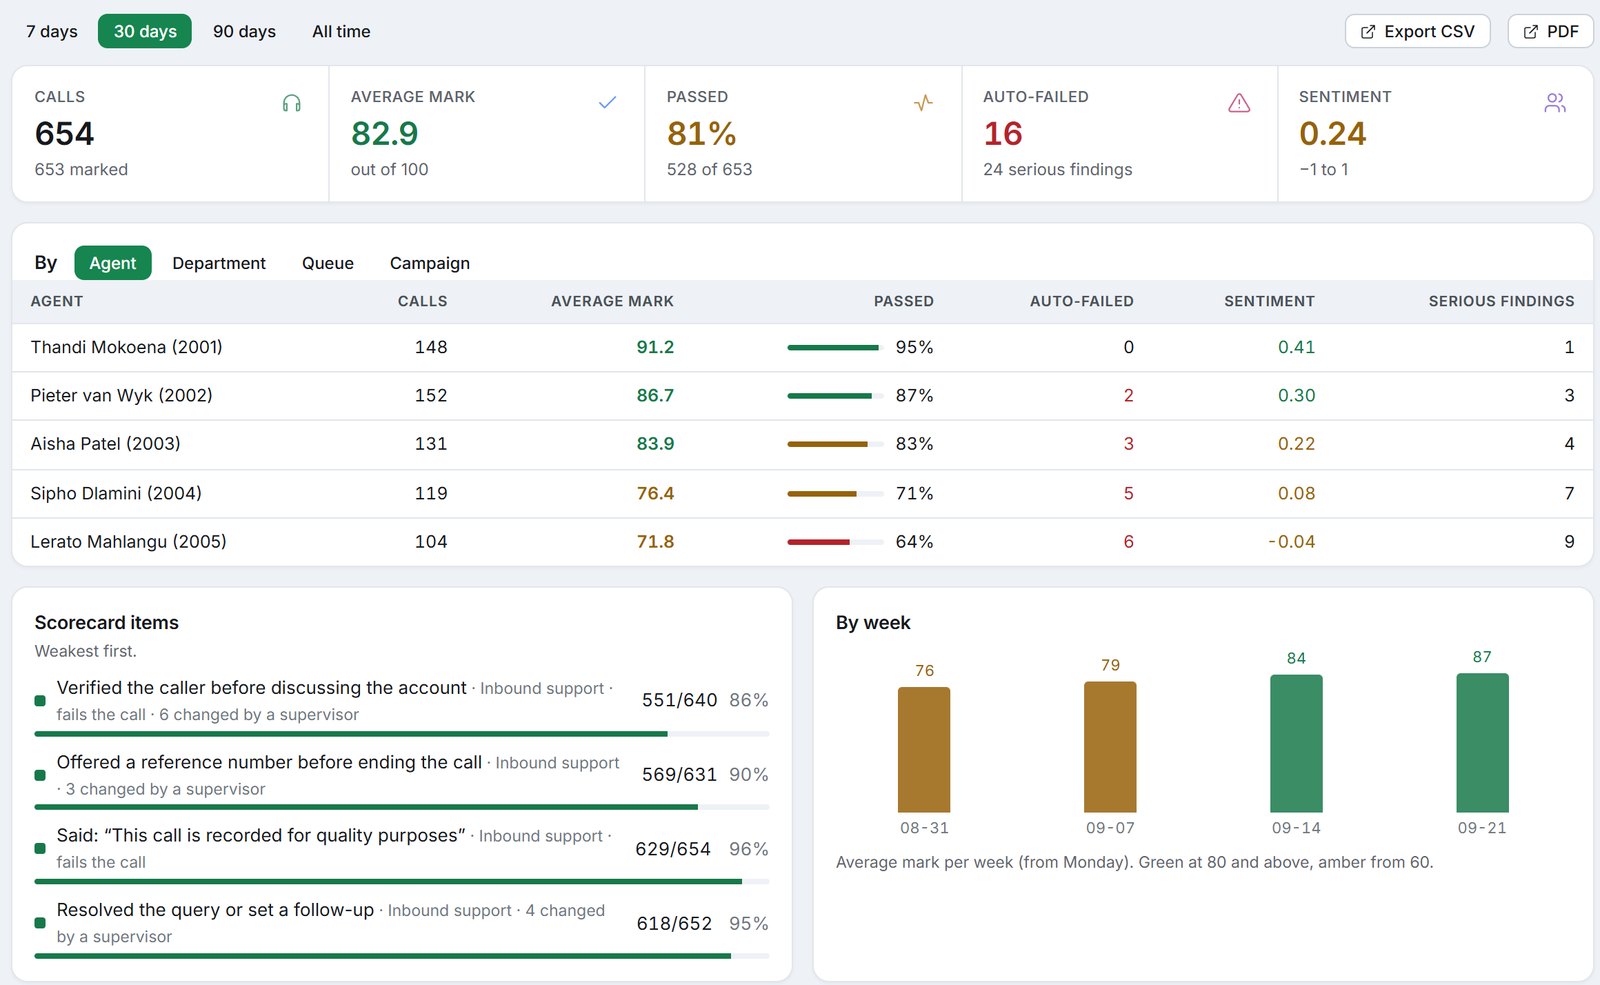Click the 569/631 score for reference number
The width and height of the screenshot is (1600, 985).
tap(679, 775)
